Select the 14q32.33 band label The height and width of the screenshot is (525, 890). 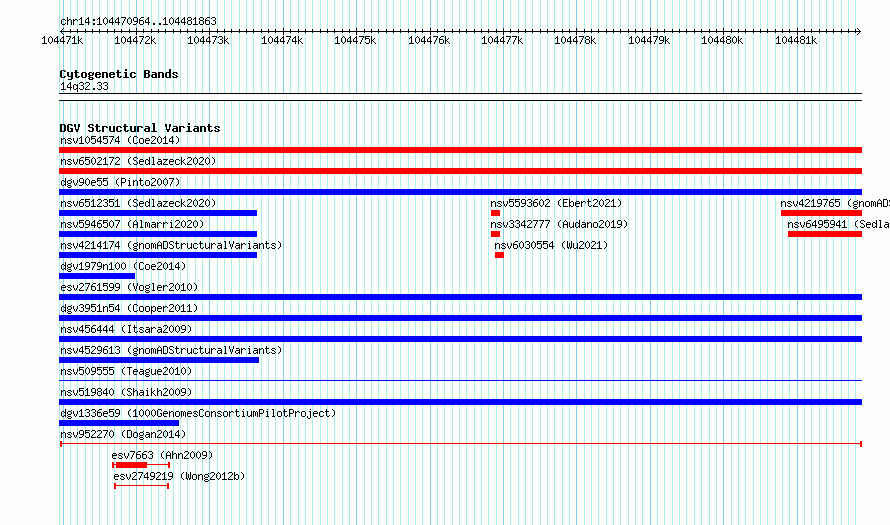point(84,86)
